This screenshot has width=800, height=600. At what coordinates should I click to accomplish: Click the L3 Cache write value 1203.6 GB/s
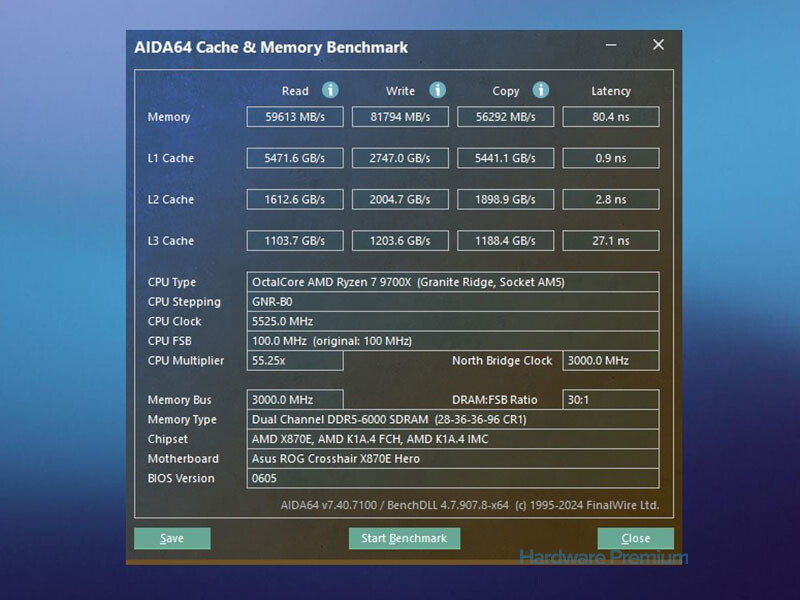400,241
